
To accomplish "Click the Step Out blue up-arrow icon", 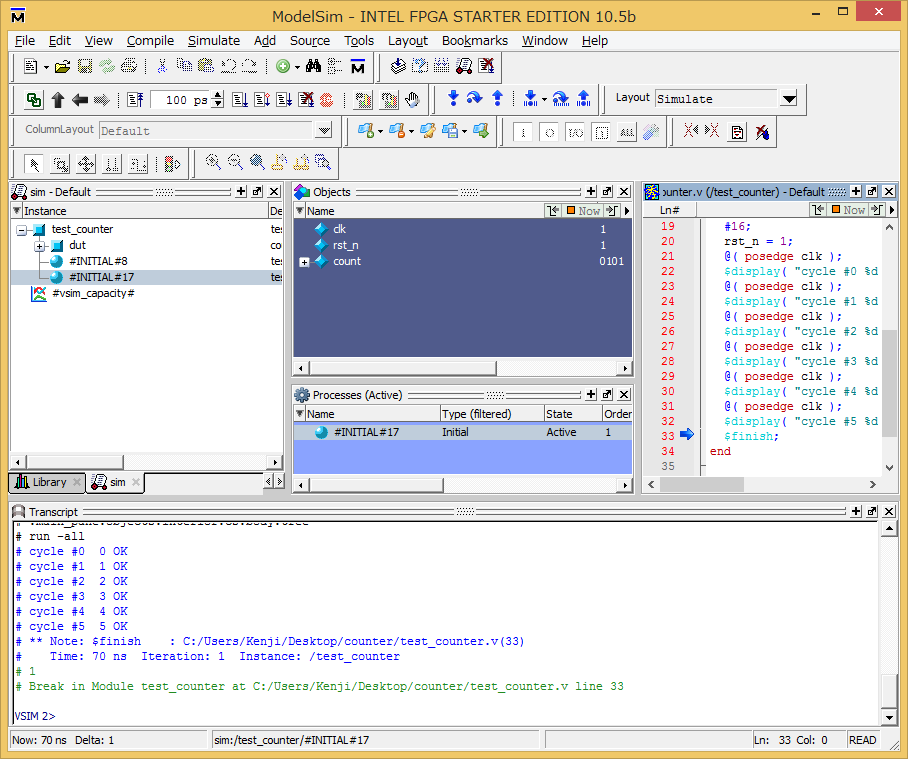I will click(497, 98).
